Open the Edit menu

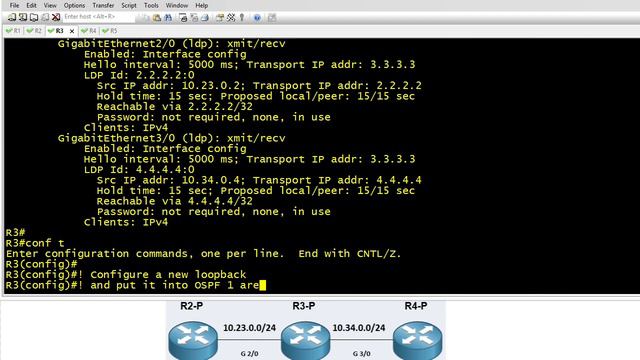point(31,5)
